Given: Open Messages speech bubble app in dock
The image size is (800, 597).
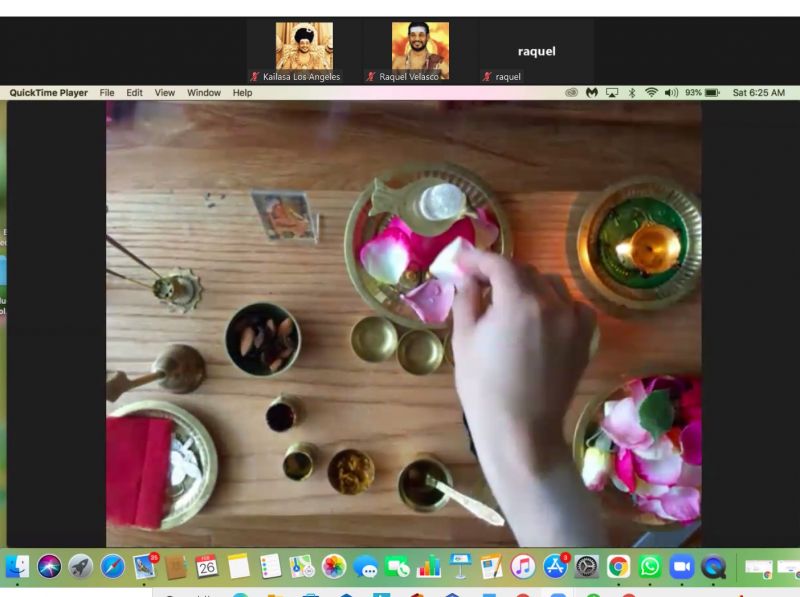Looking at the screenshot, I should coord(365,567).
